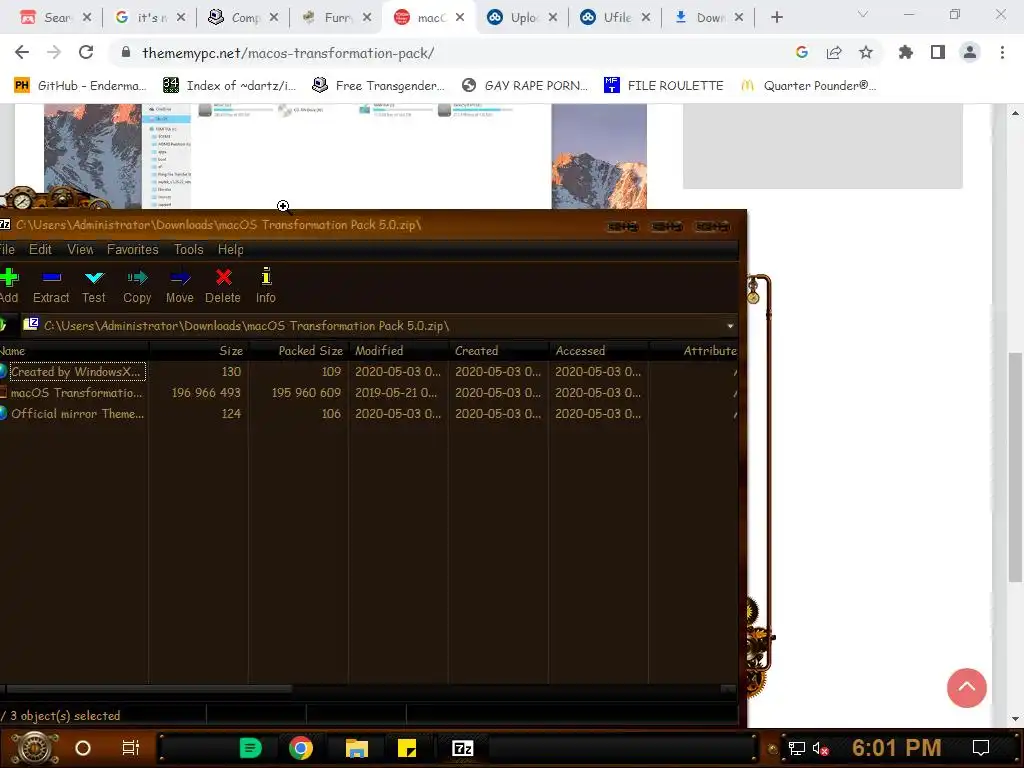Open the 'Index of ~dartz/i...' bookmark
Screen dimensions: 1024x768
click(229, 86)
